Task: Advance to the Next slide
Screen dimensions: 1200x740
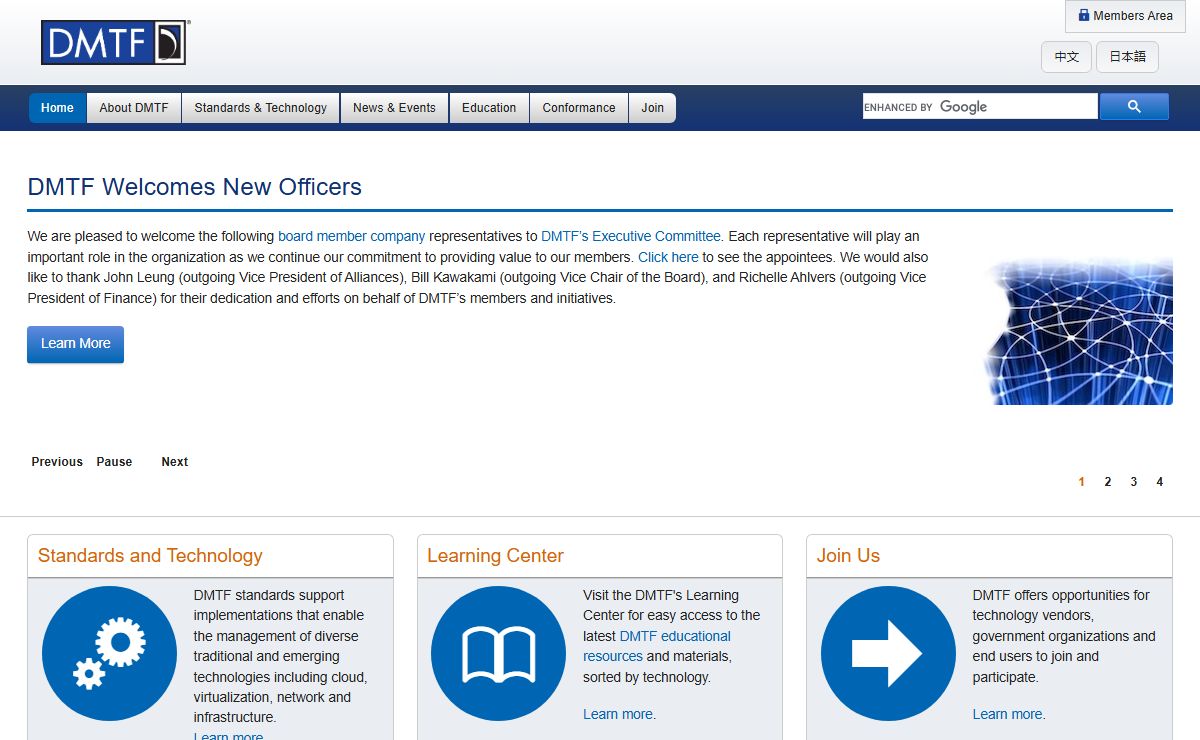Action: click(175, 462)
